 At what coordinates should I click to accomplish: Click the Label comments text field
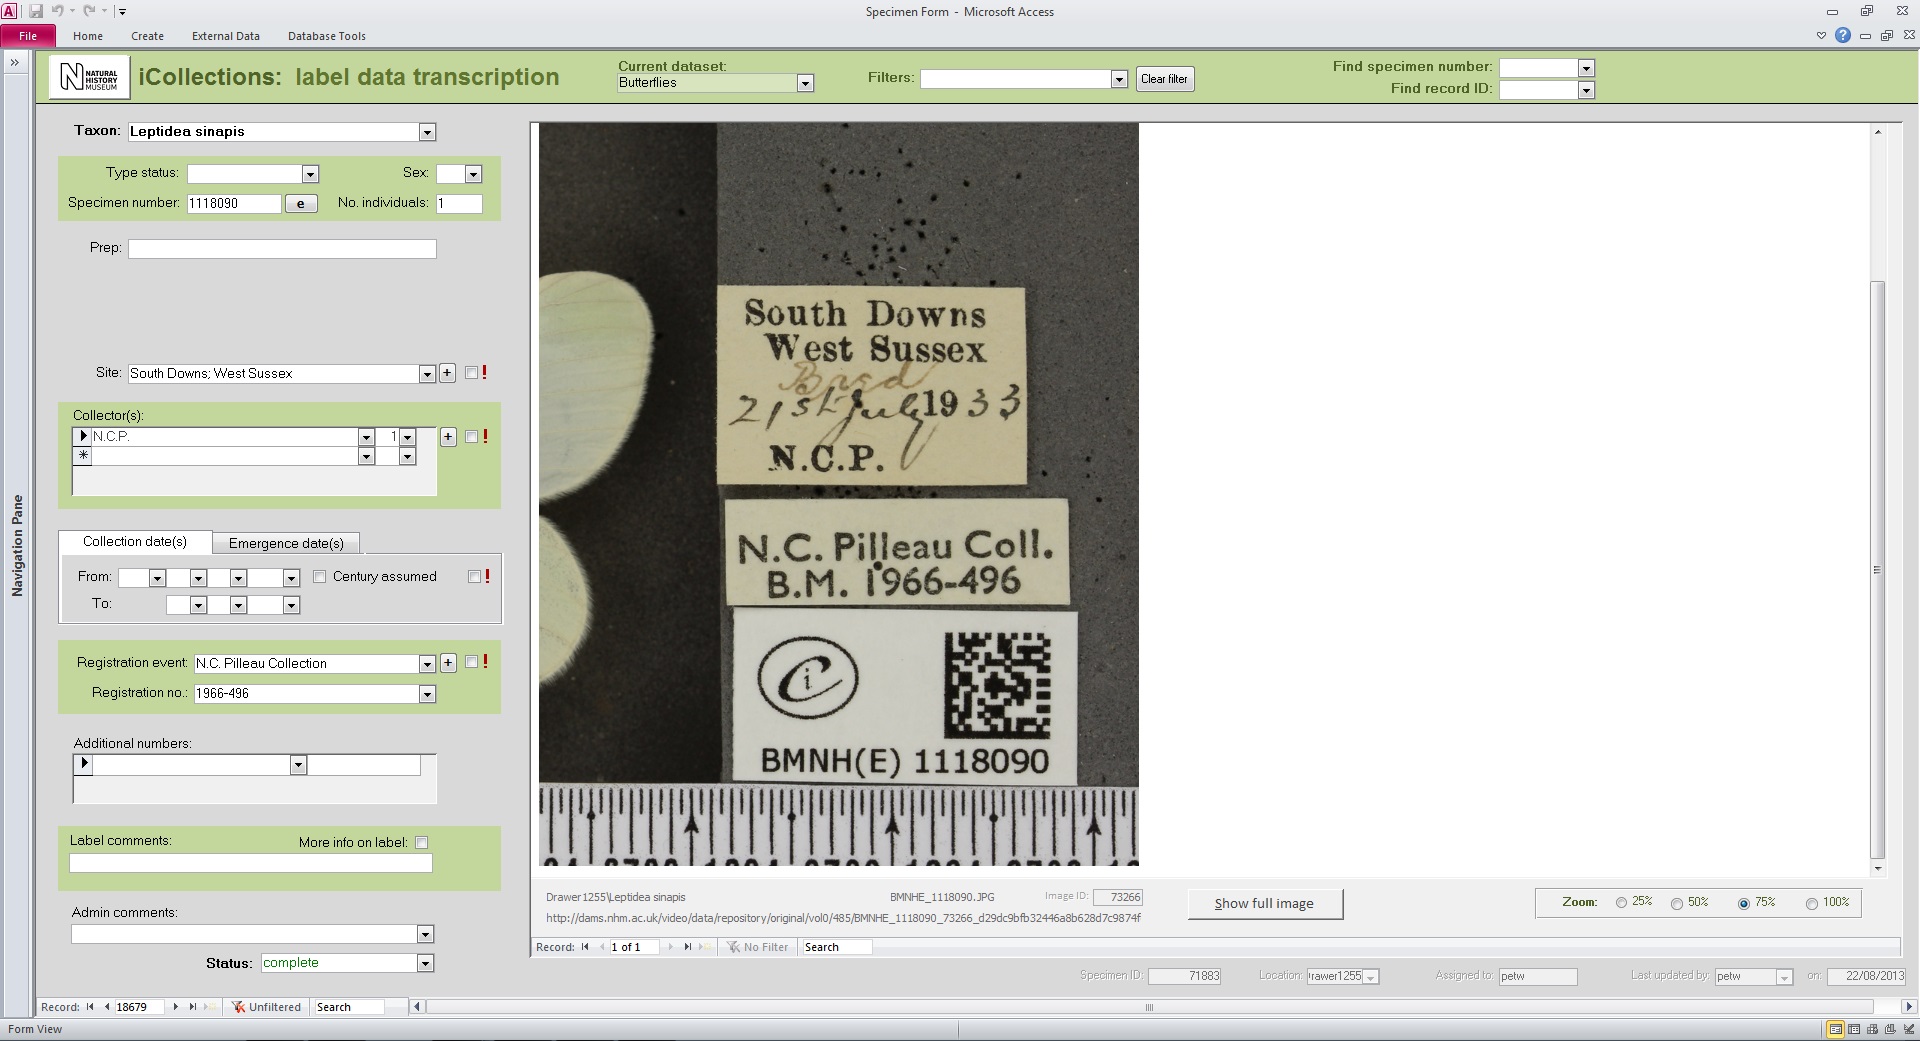pyautogui.click(x=251, y=863)
